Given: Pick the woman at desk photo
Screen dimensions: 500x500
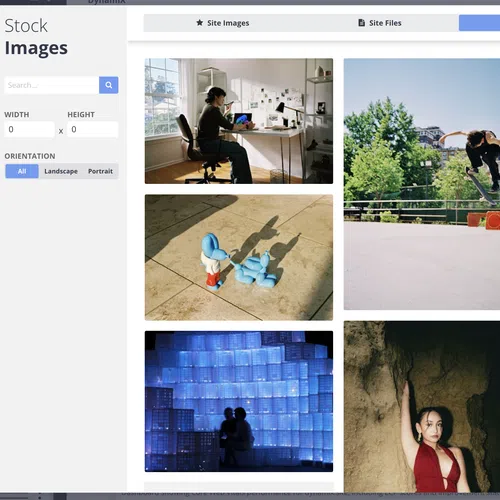Looking at the screenshot, I should [x=239, y=121].
